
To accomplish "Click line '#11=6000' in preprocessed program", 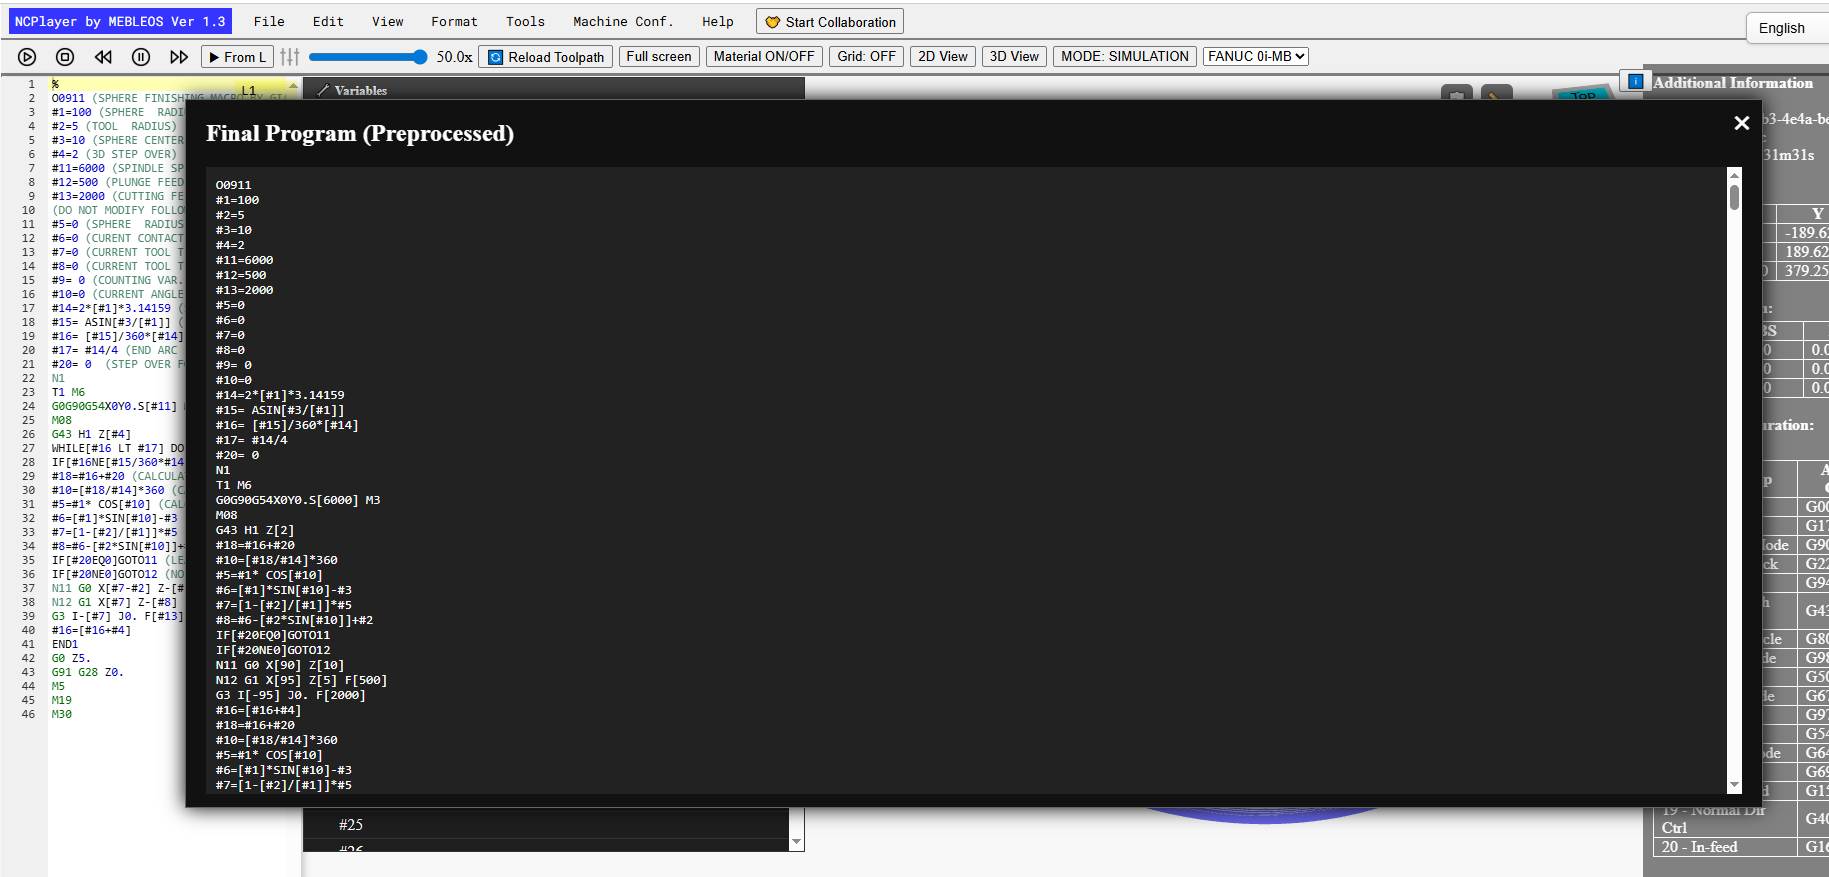I will click(x=244, y=260).
